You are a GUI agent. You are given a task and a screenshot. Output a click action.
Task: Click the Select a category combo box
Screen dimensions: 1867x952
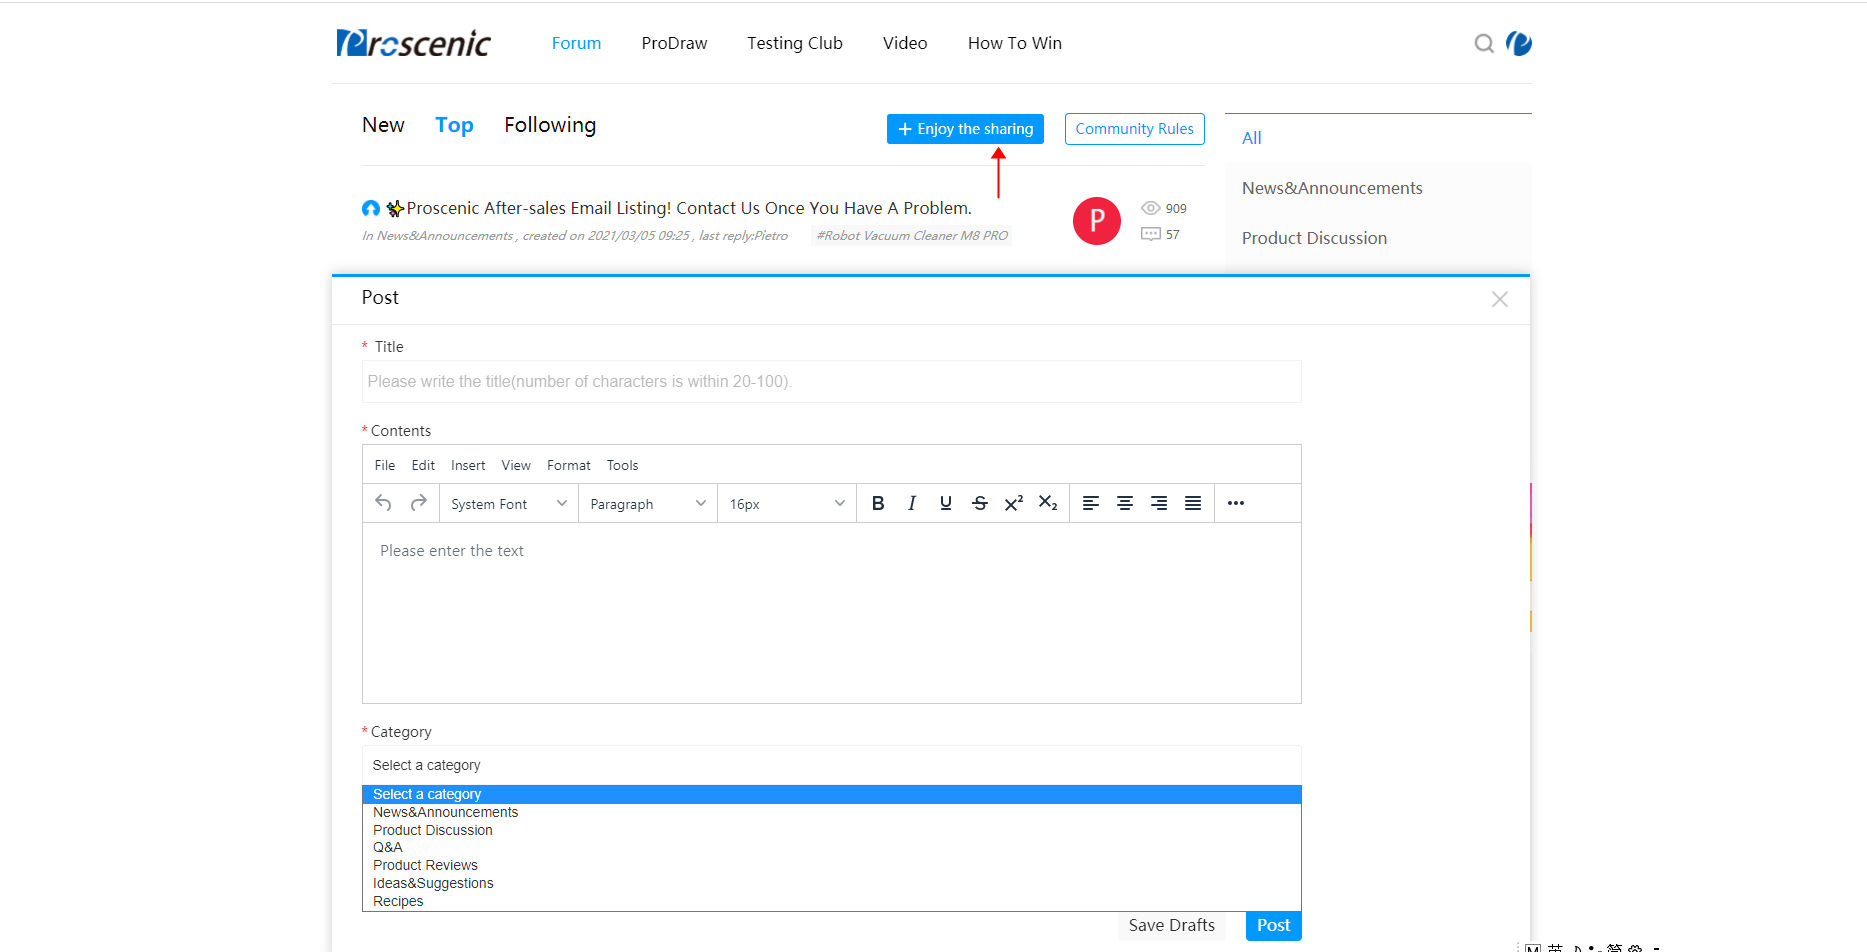pos(832,765)
